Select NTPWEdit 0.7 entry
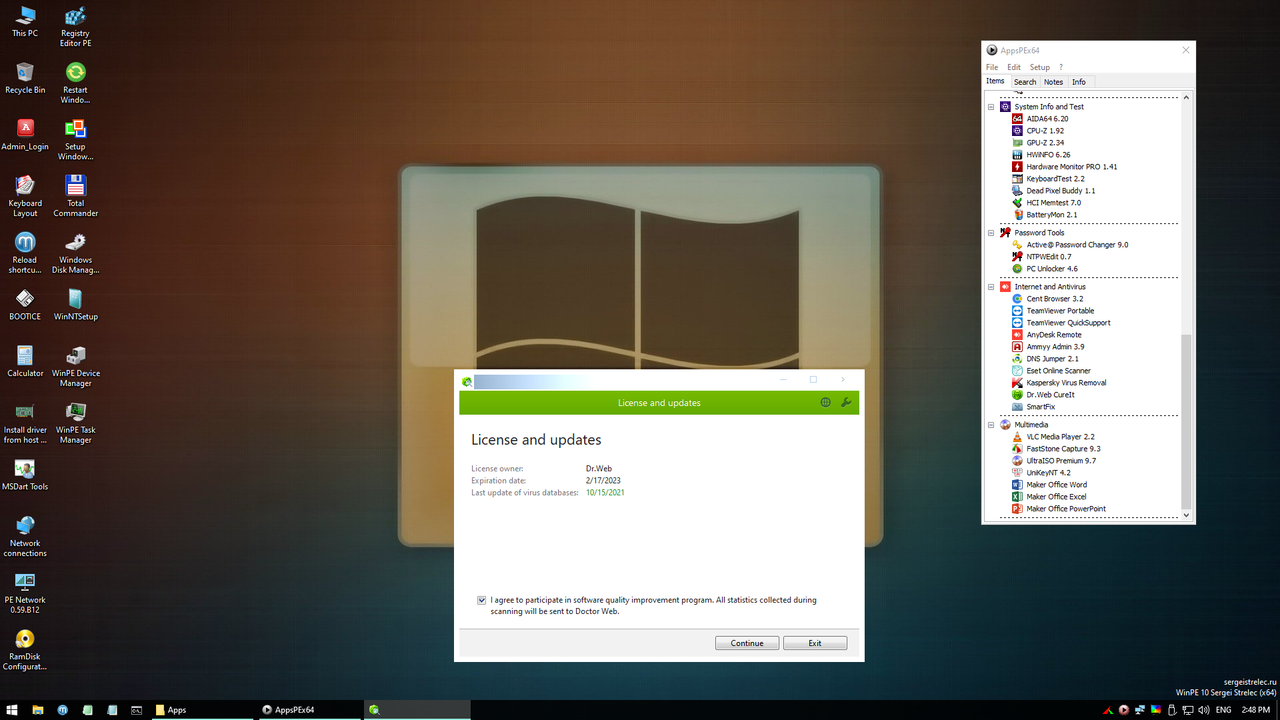The width and height of the screenshot is (1280, 720). (x=1041, y=256)
